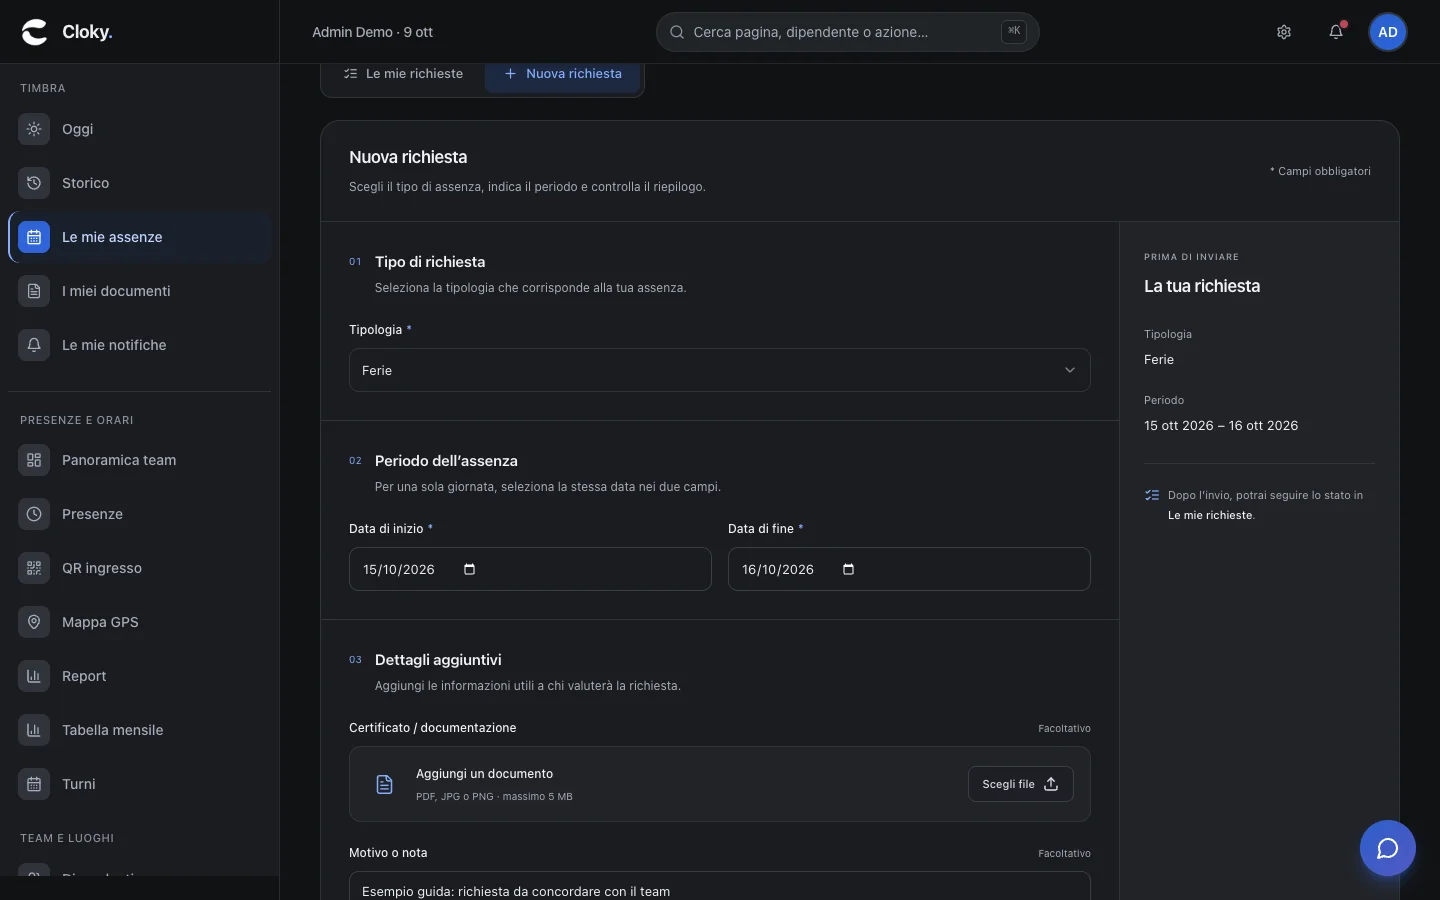Open Mappa GPS from the sidebar
The width and height of the screenshot is (1440, 900).
pos(139,622)
